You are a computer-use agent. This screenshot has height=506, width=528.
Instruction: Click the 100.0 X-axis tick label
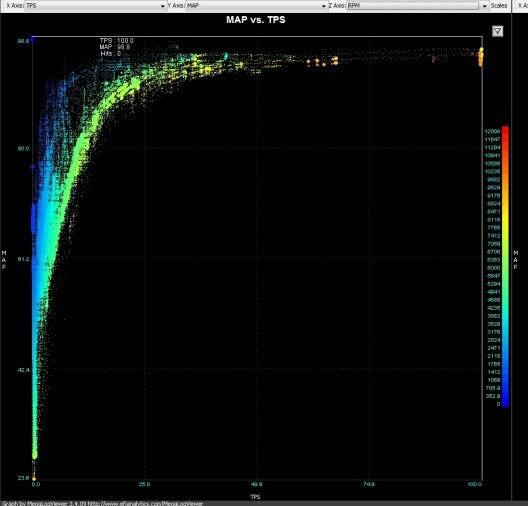474,484
